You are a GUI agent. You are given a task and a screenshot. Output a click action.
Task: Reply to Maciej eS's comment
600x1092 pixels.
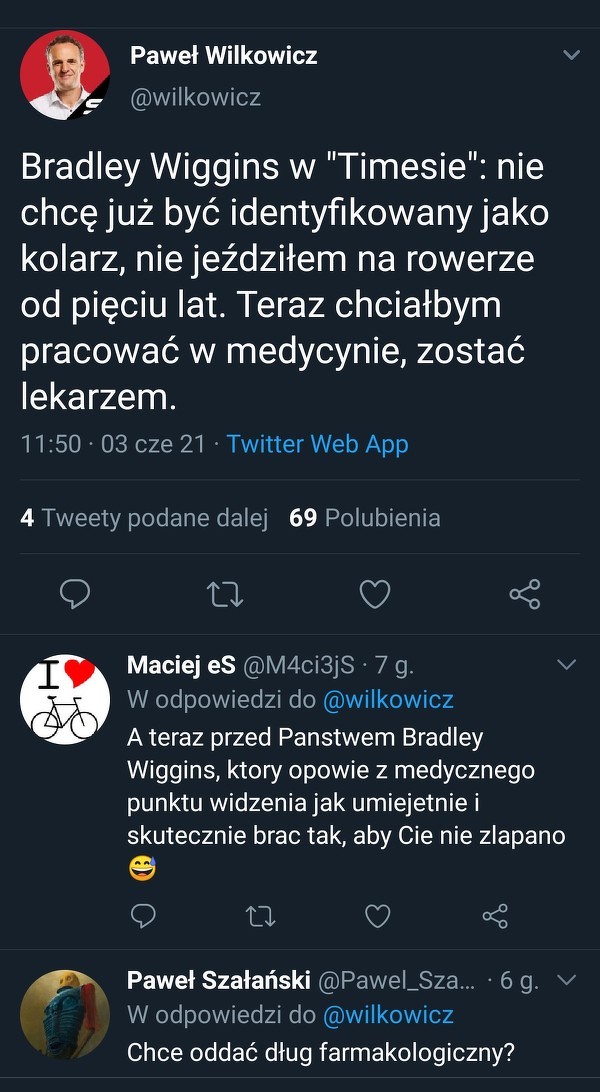point(143,915)
